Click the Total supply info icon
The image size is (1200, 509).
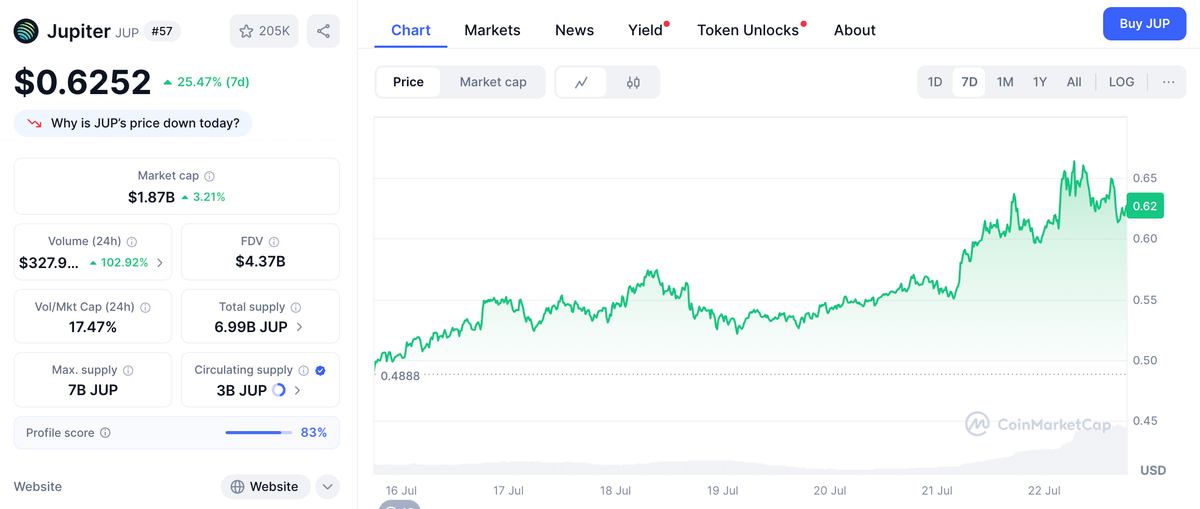click(295, 308)
